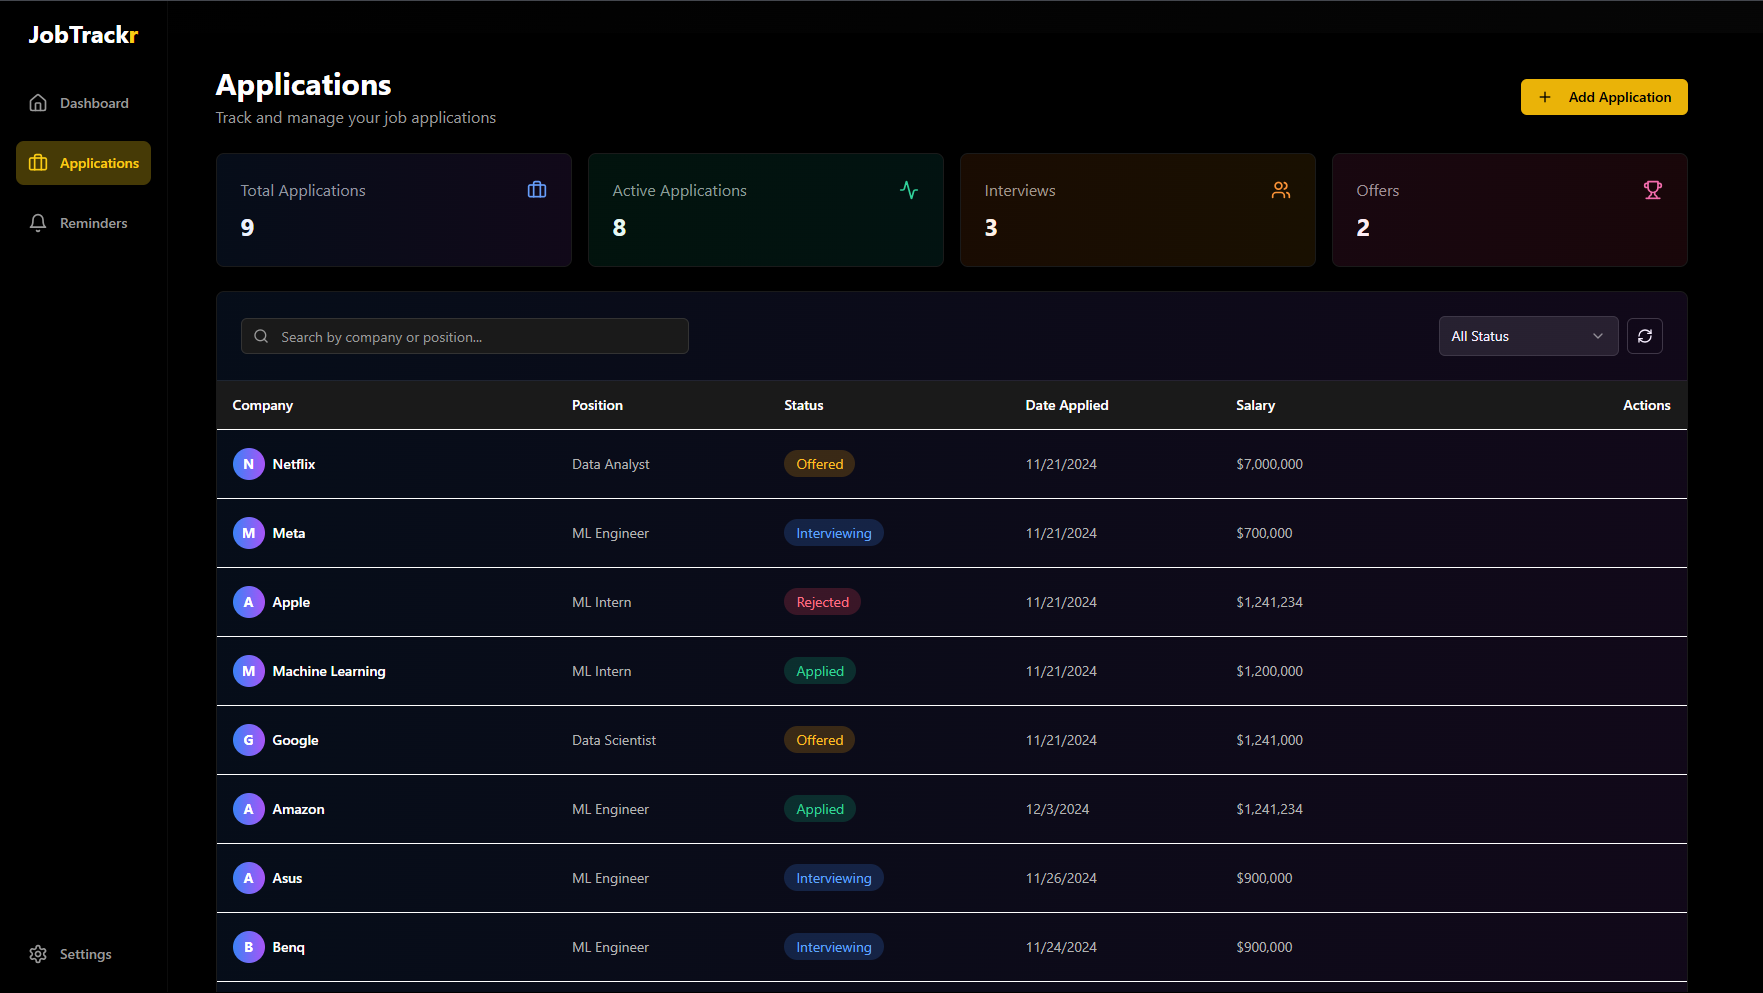This screenshot has height=993, width=1763.
Task: Click the briefcase icon in Total Applications card
Action: point(537,190)
